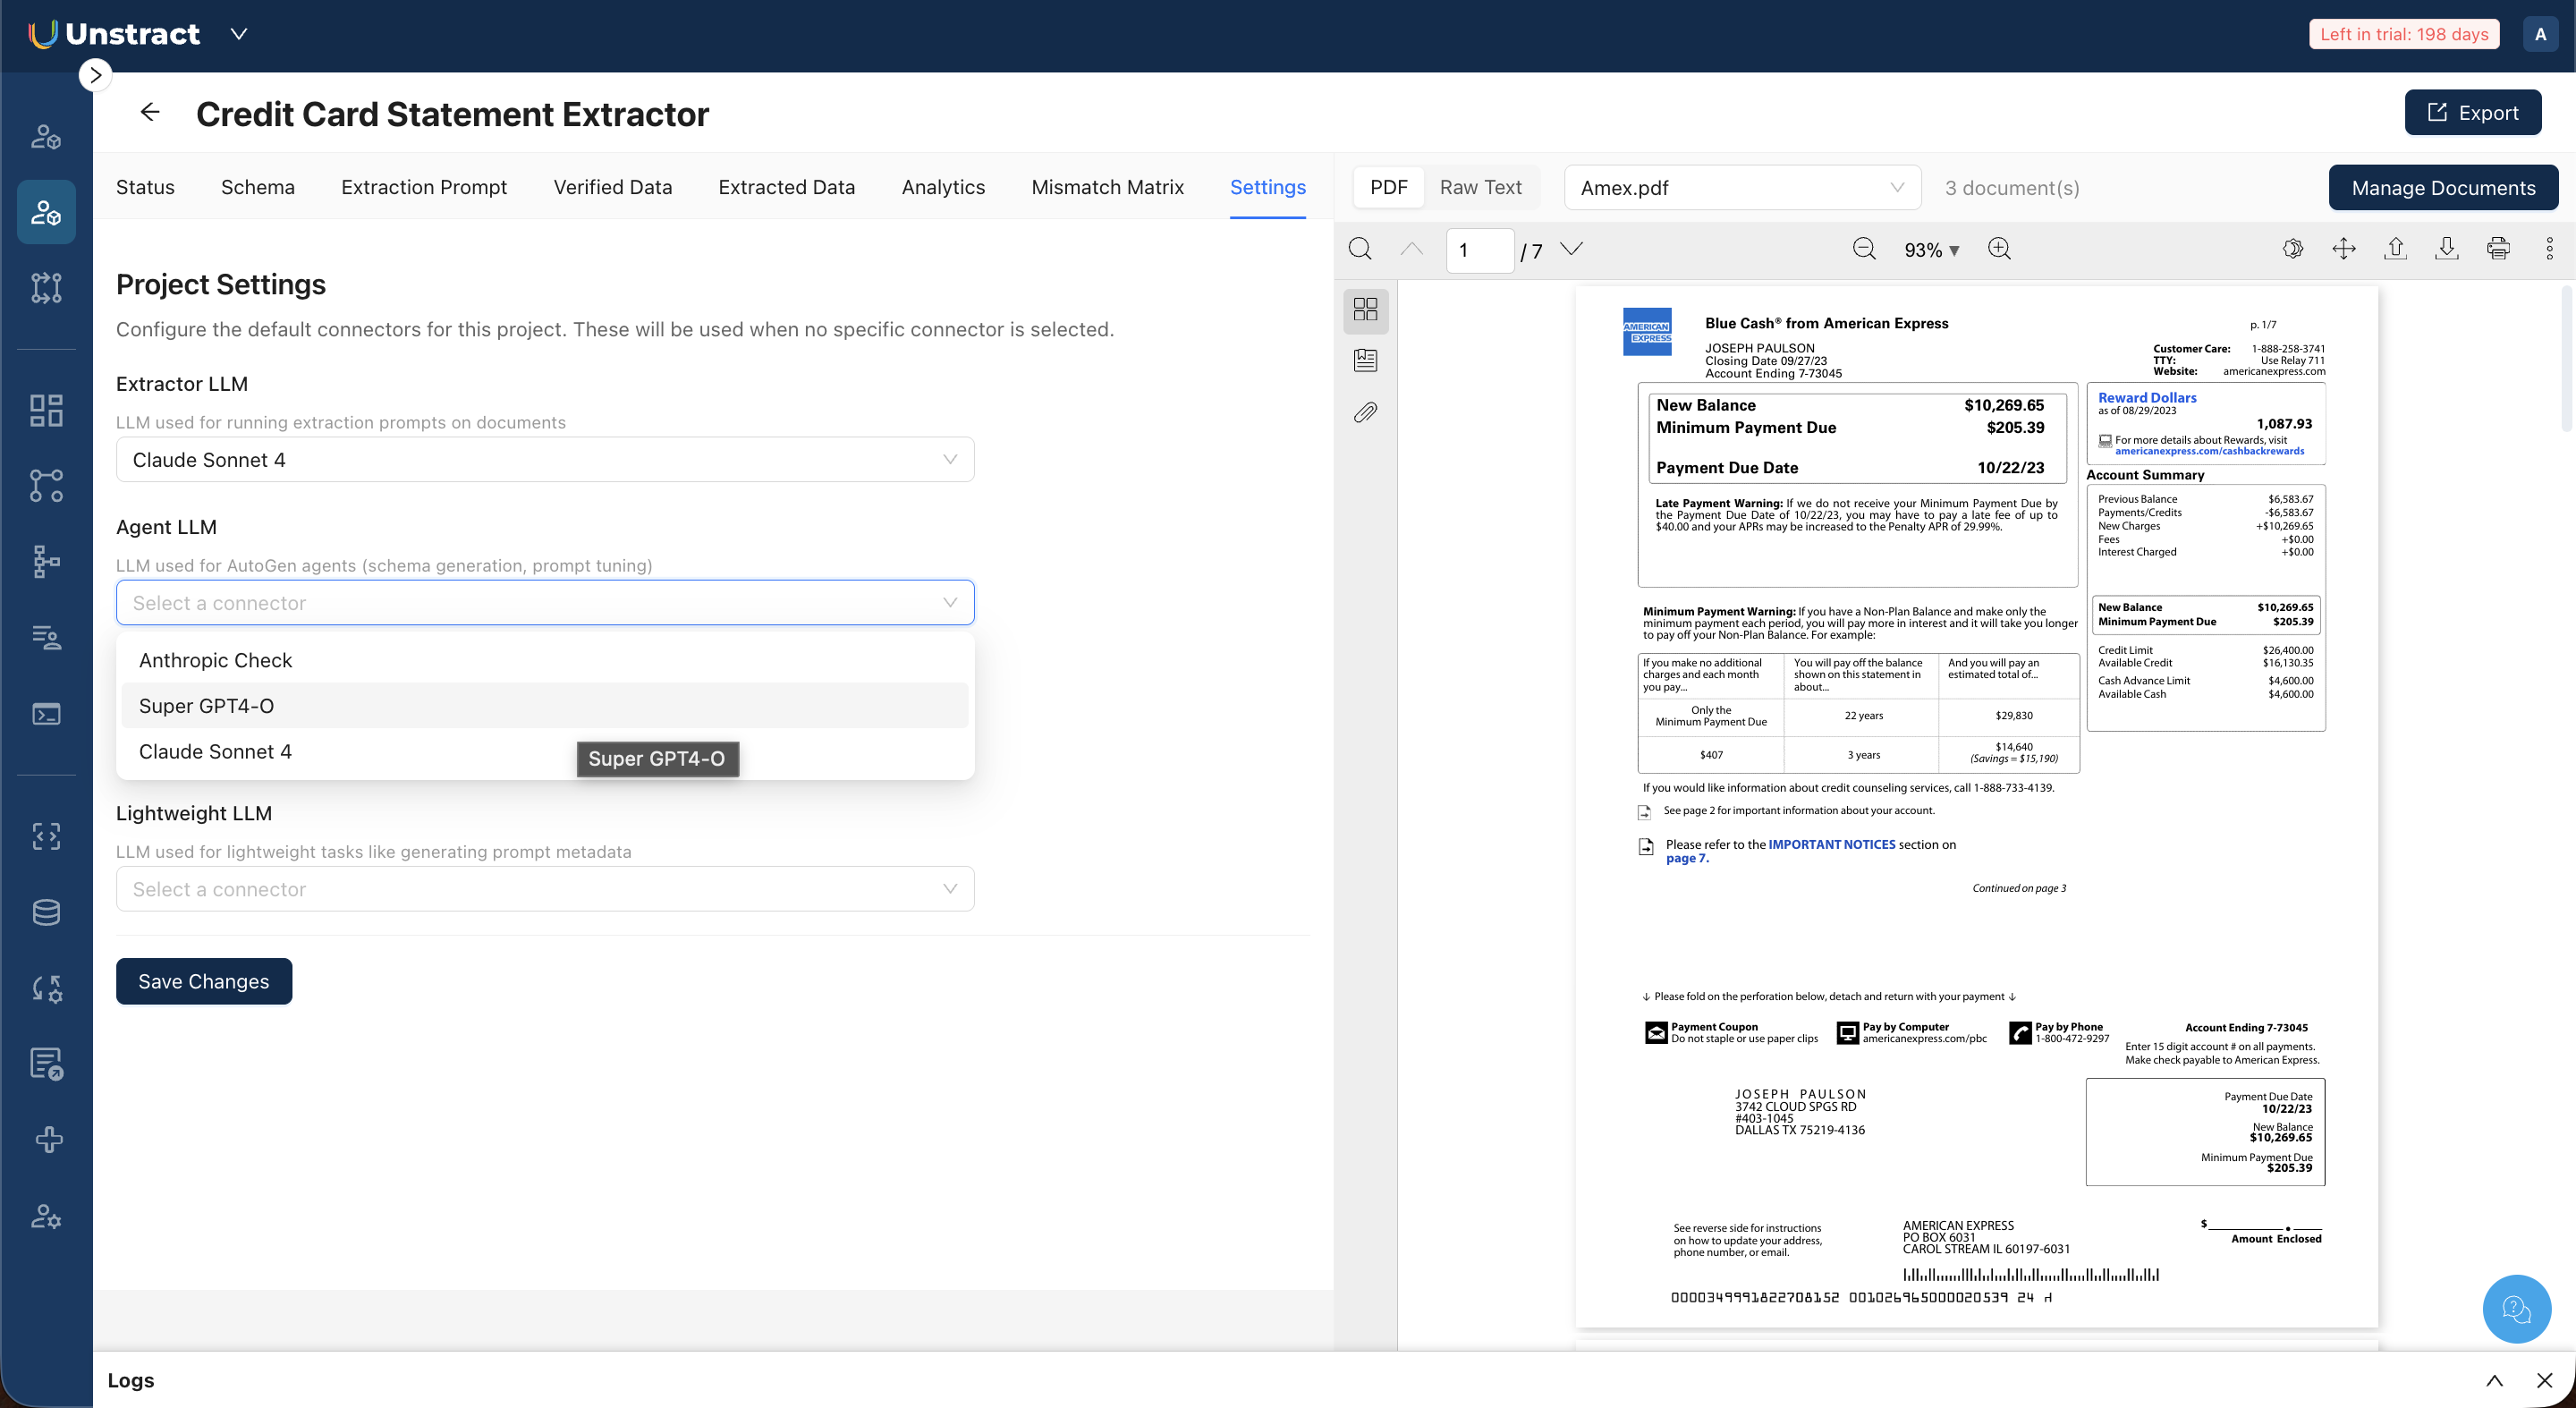This screenshot has height=1408, width=2576.
Task: Expand the Logs panel upward
Action: [x=2494, y=1380]
